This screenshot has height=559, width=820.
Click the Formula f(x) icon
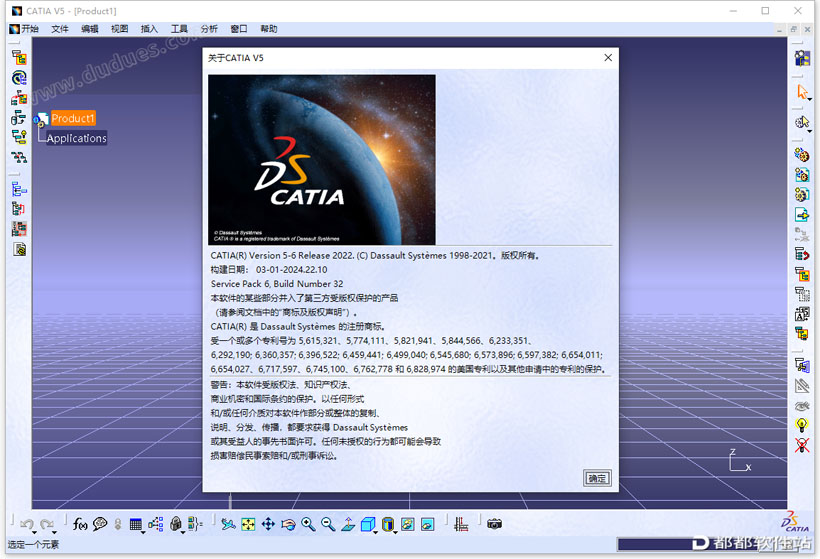[x=80, y=523]
